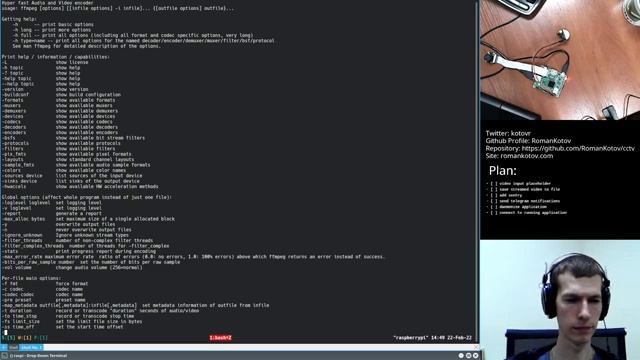The width and height of the screenshot is (640, 360).
Task: Click the '-demuxers show available demuxers' line
Action: pyautogui.click(x=60, y=111)
